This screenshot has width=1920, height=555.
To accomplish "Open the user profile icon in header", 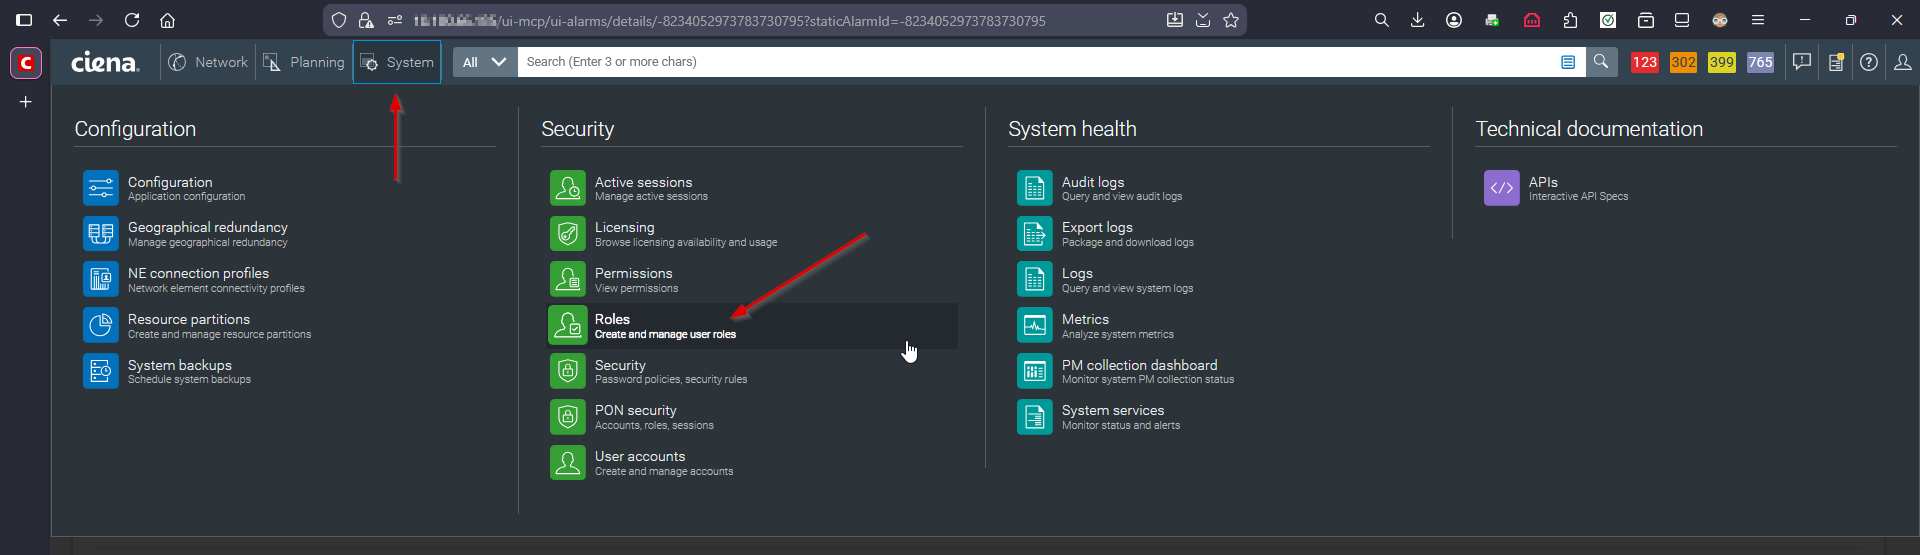I will click(x=1903, y=62).
